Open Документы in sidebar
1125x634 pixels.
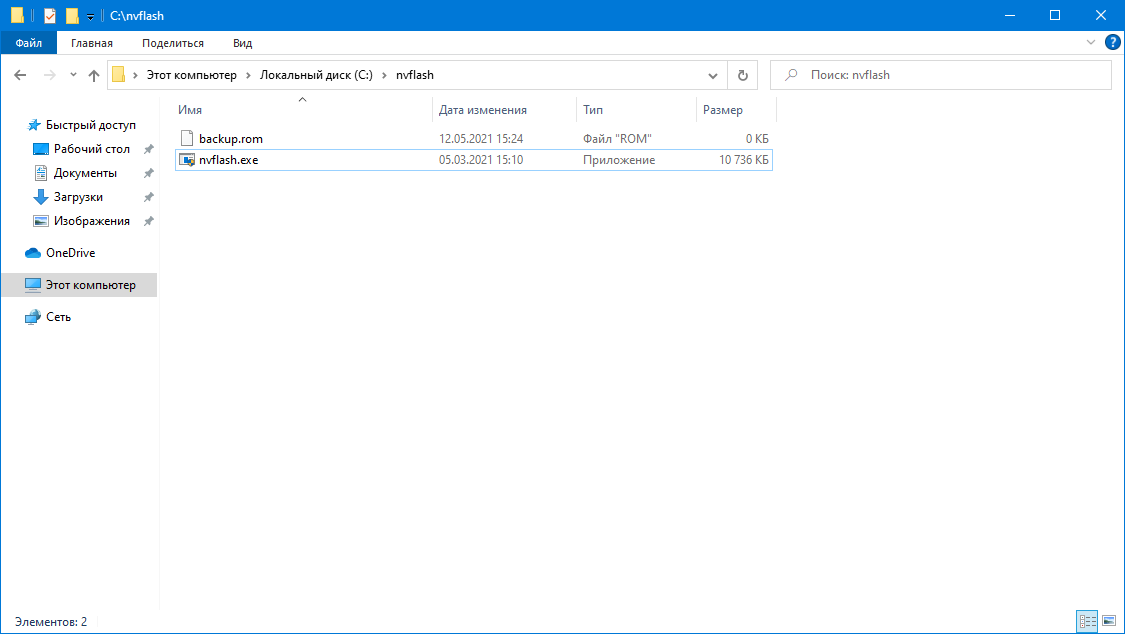pyautogui.click(x=85, y=173)
